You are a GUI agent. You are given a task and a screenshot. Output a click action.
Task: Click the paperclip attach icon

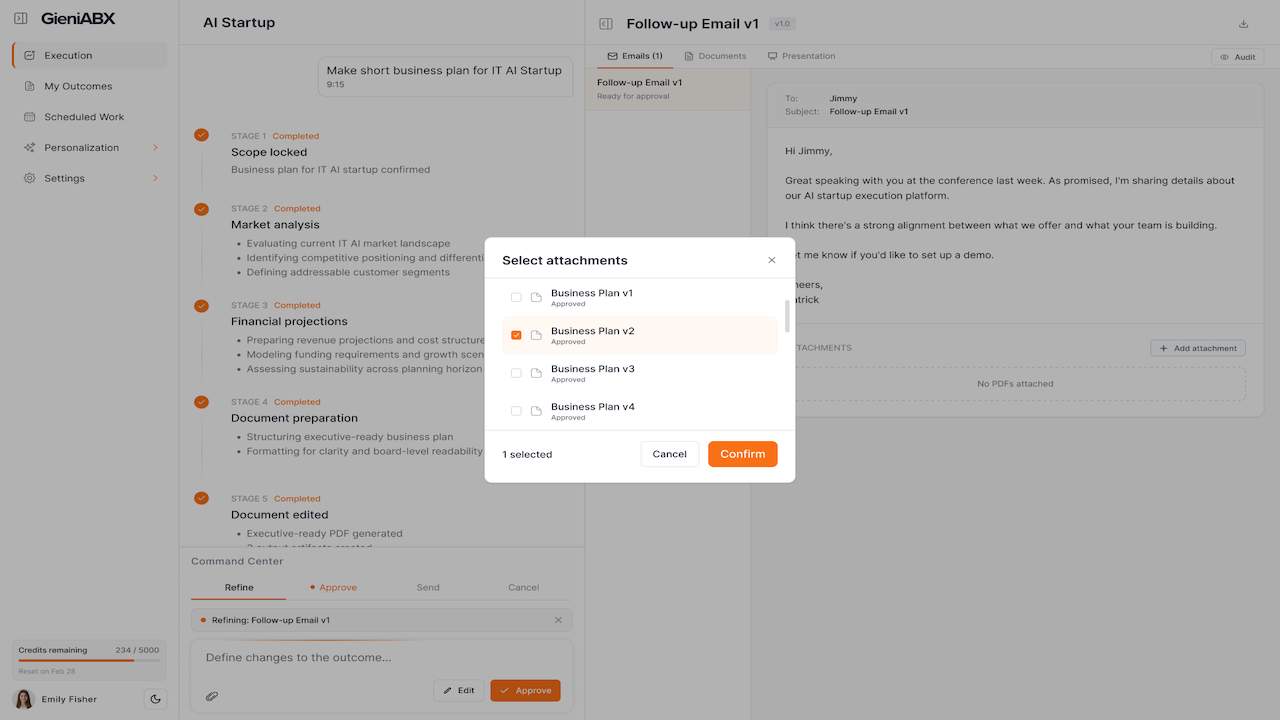tap(212, 695)
